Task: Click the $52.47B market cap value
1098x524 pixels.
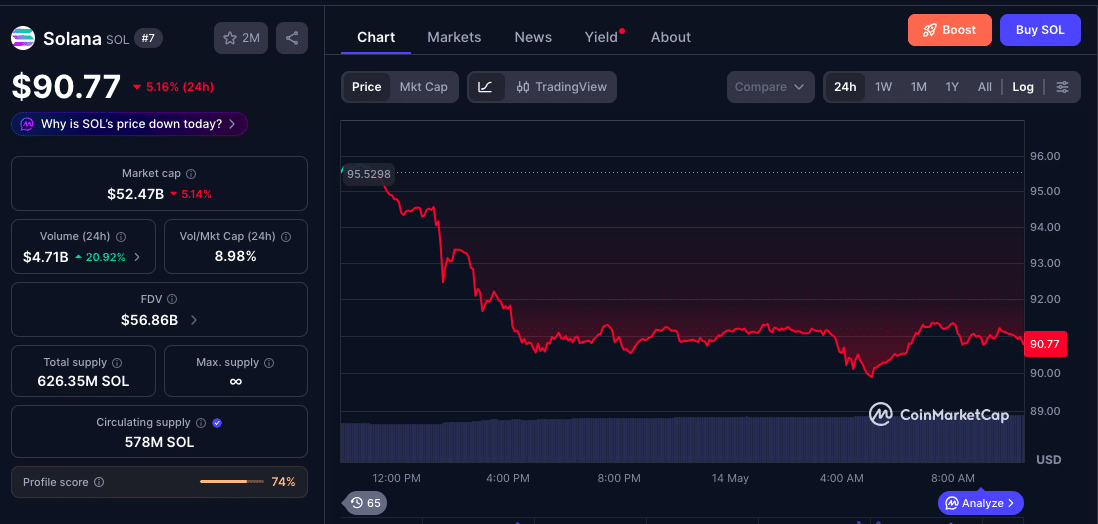Action: point(135,194)
